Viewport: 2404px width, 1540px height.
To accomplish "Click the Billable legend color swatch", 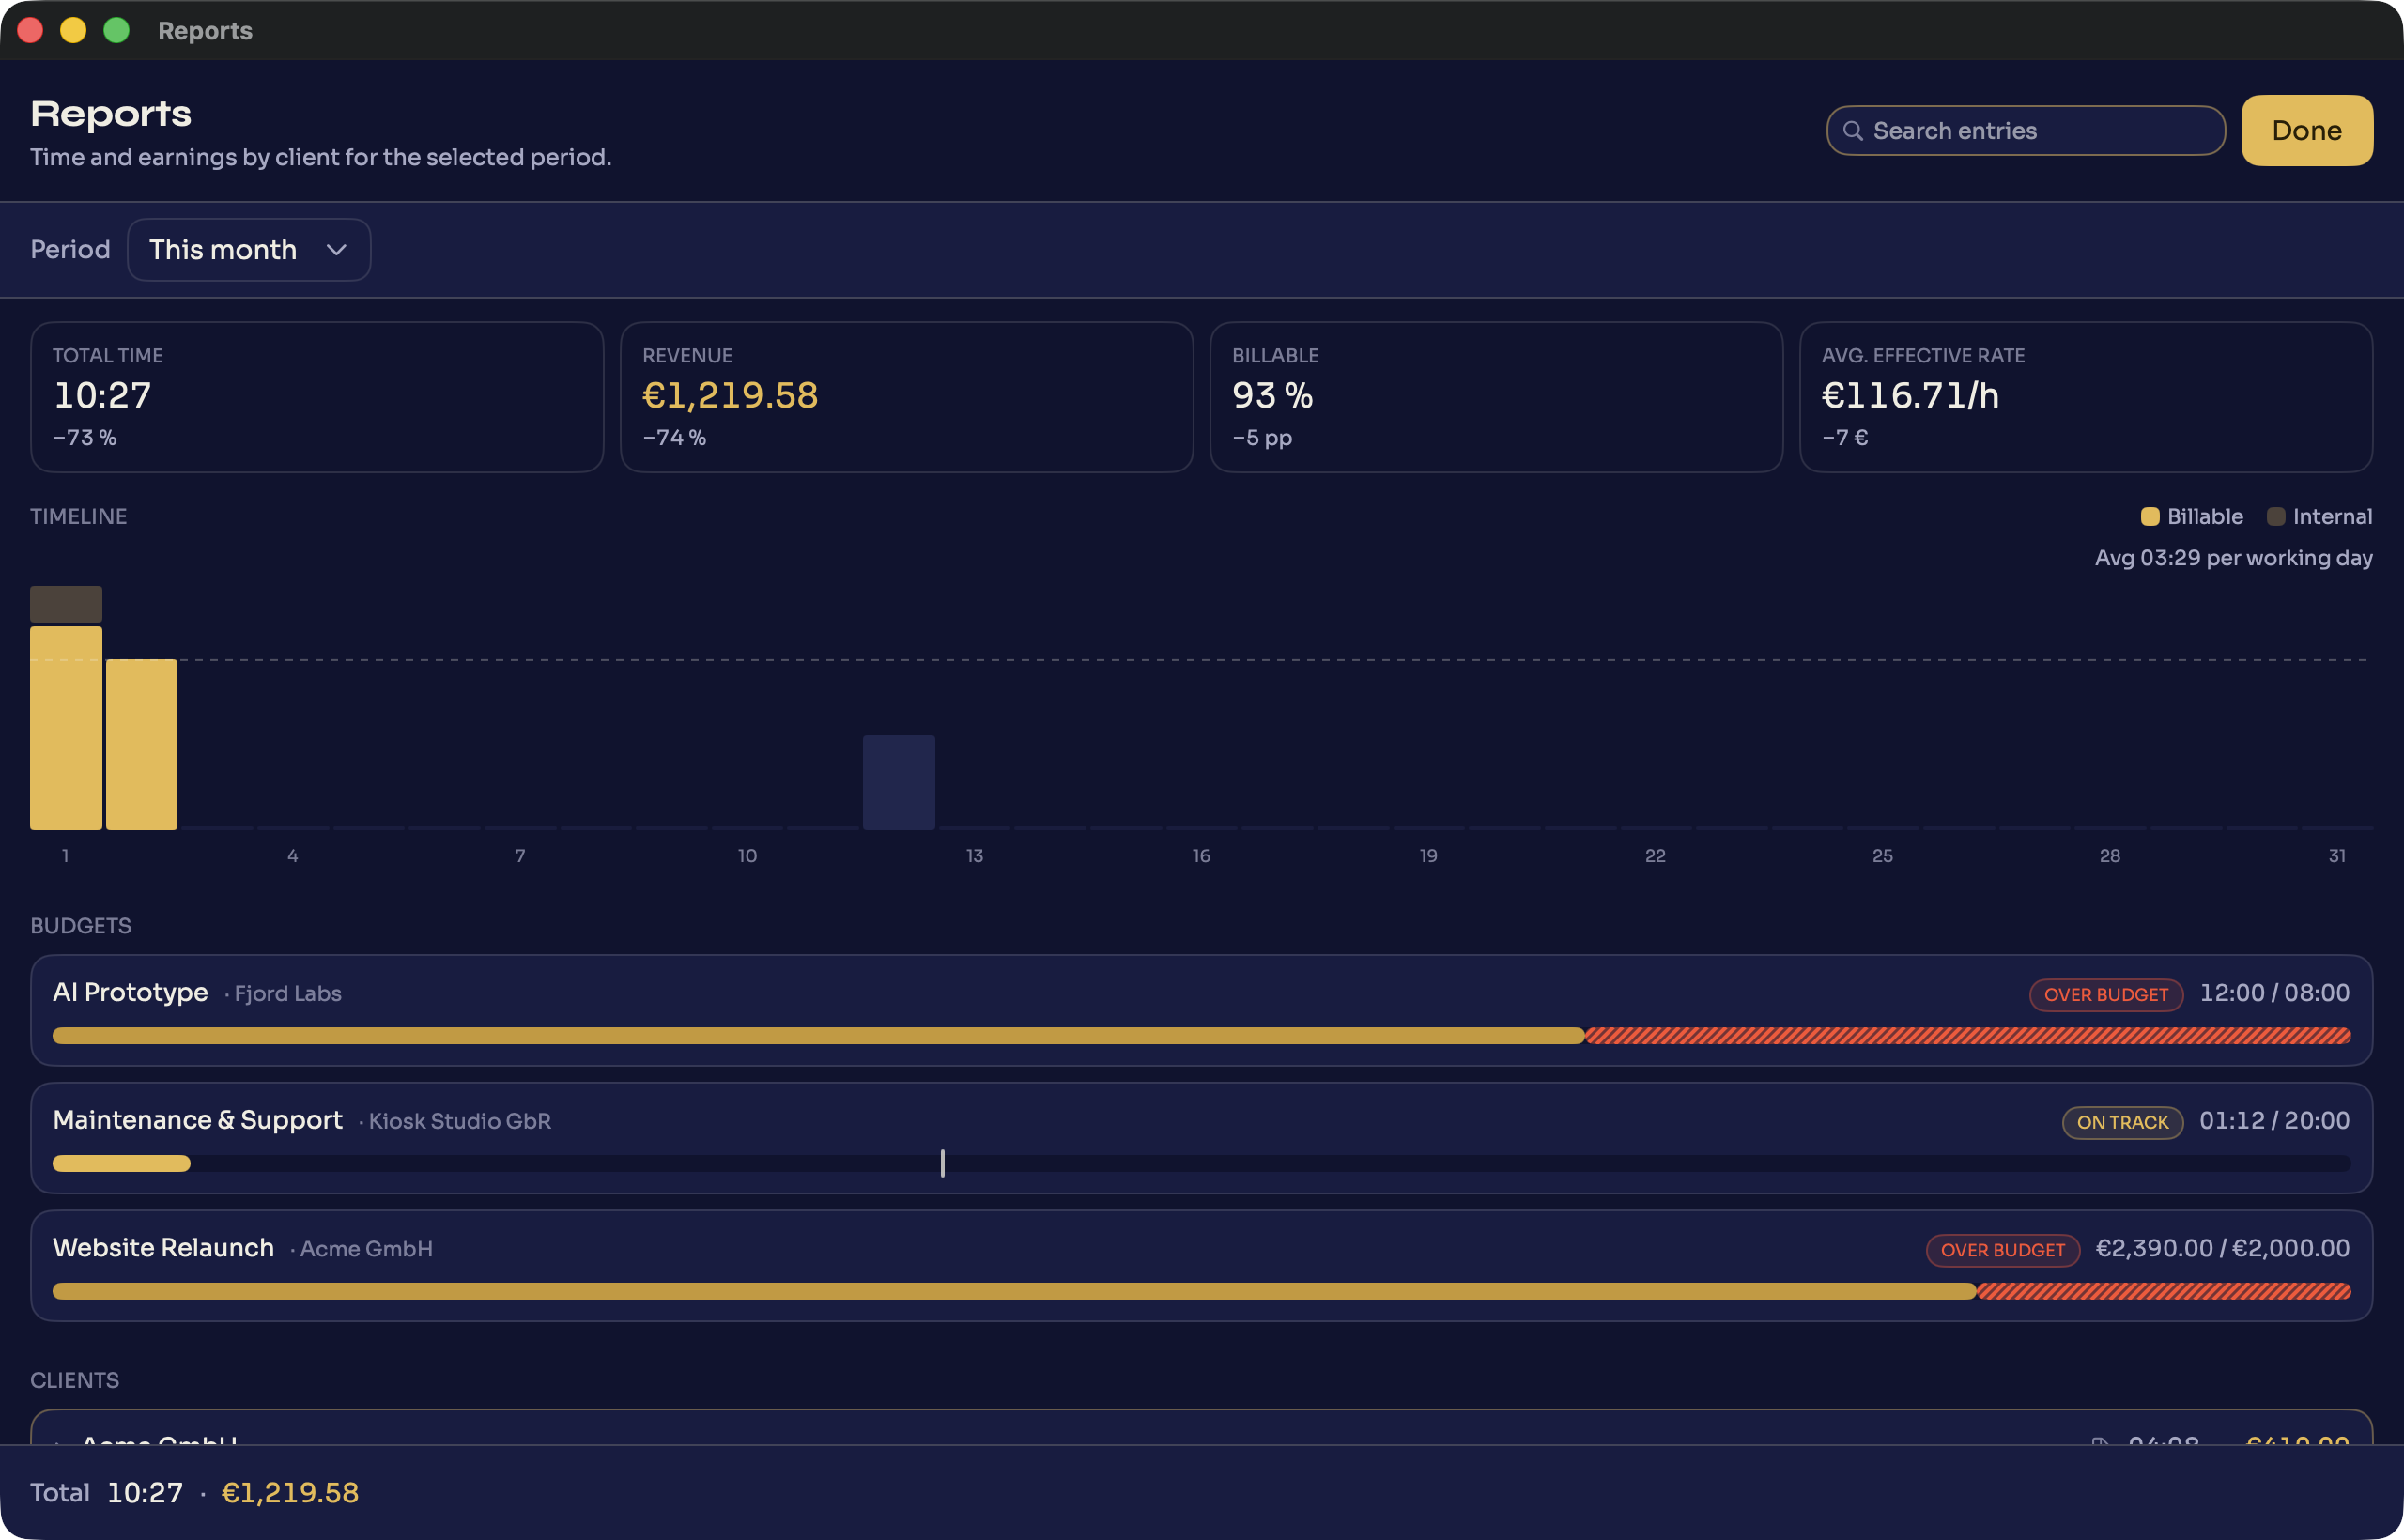I will [x=2150, y=517].
